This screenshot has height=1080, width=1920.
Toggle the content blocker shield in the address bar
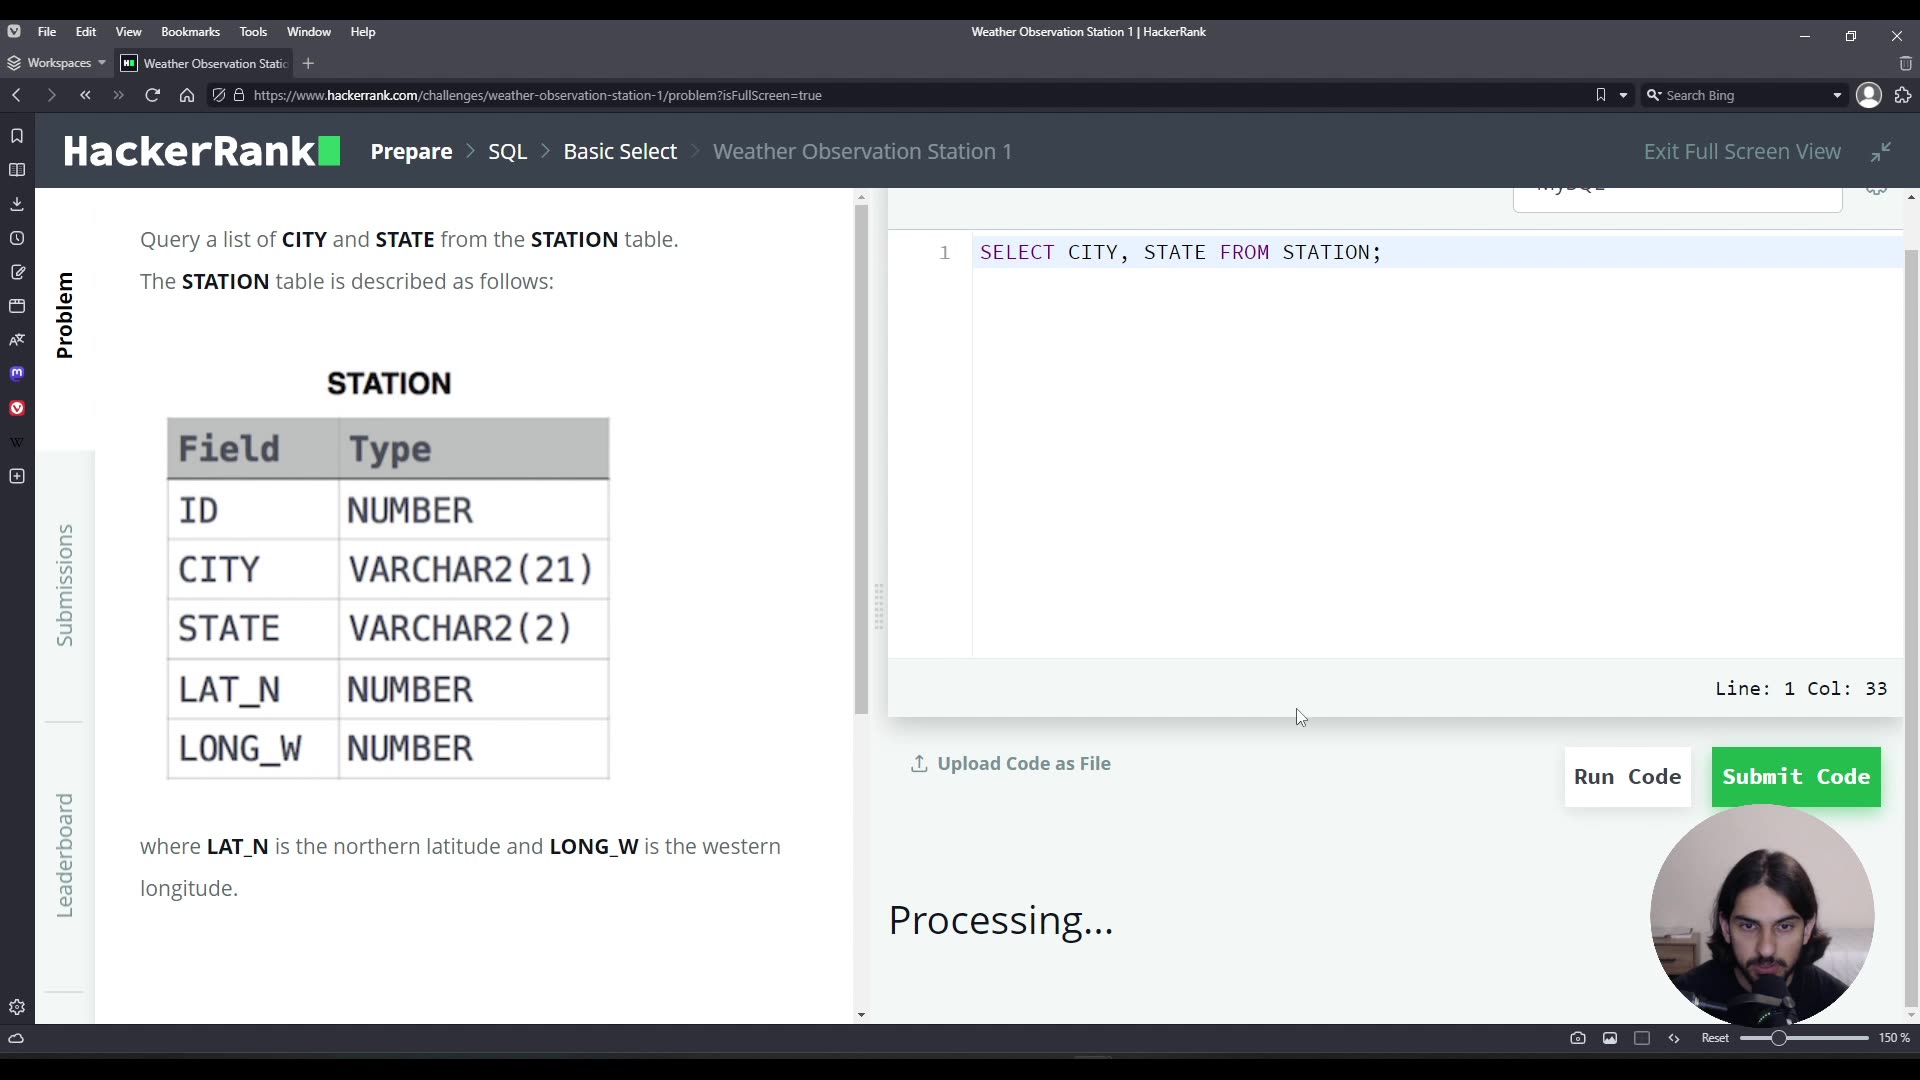(x=219, y=95)
